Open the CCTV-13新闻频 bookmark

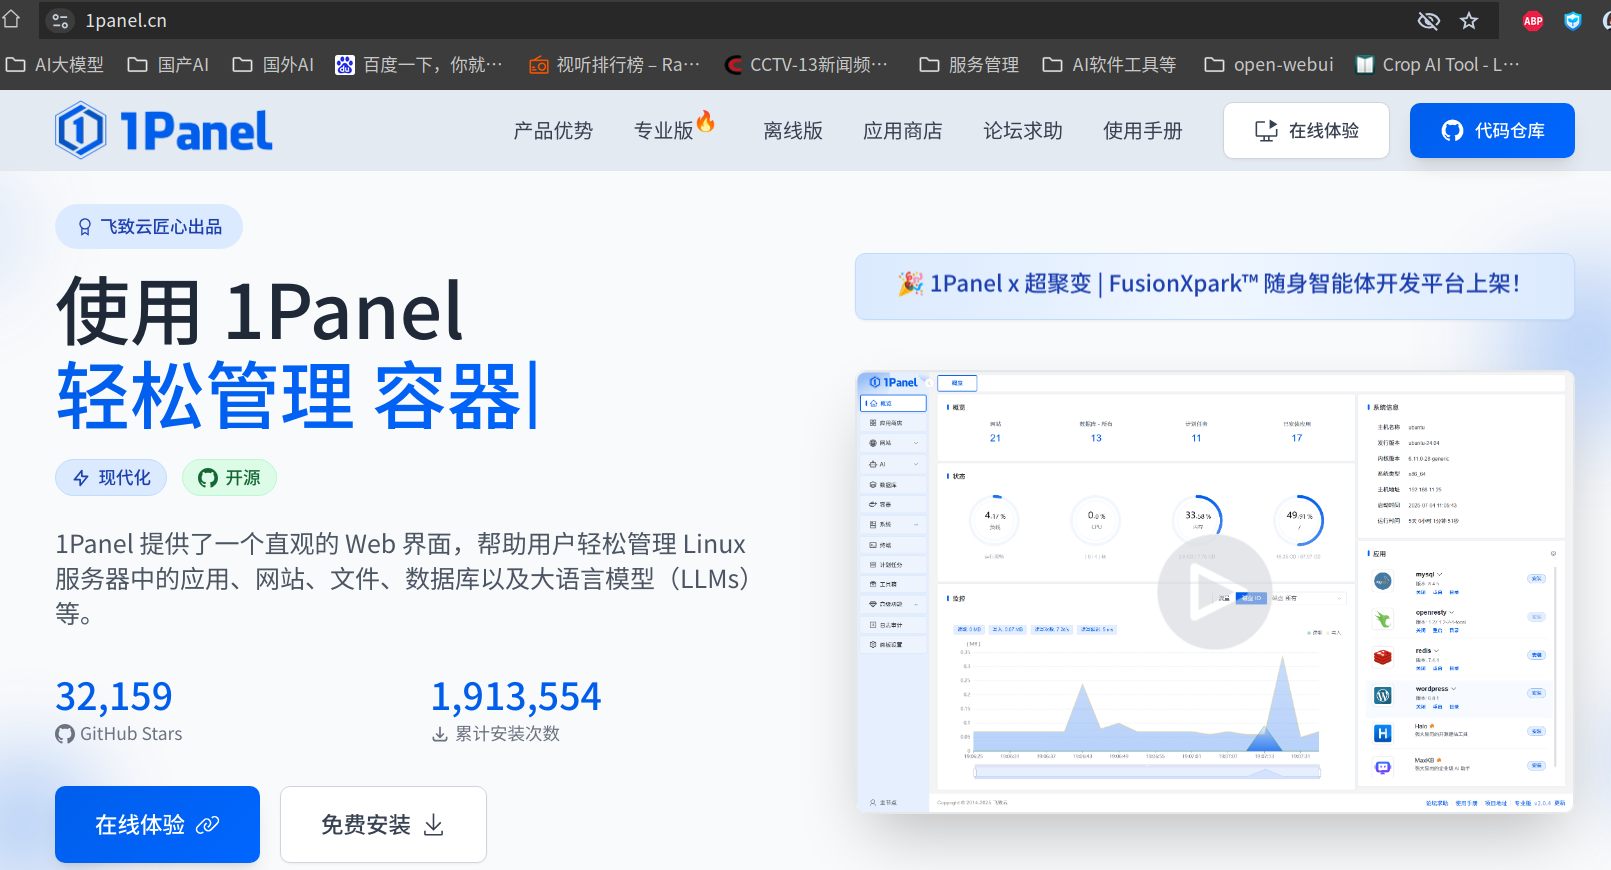(x=806, y=65)
